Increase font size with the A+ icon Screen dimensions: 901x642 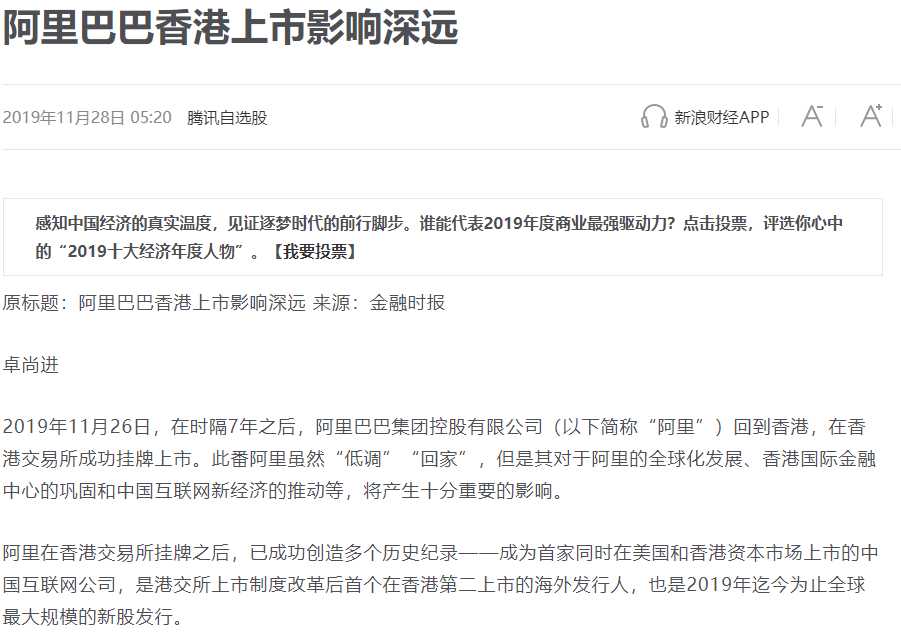point(871,116)
